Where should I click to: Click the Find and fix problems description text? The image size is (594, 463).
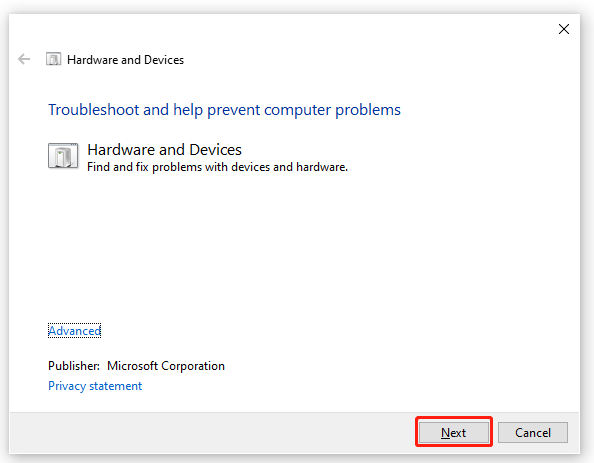point(217,167)
